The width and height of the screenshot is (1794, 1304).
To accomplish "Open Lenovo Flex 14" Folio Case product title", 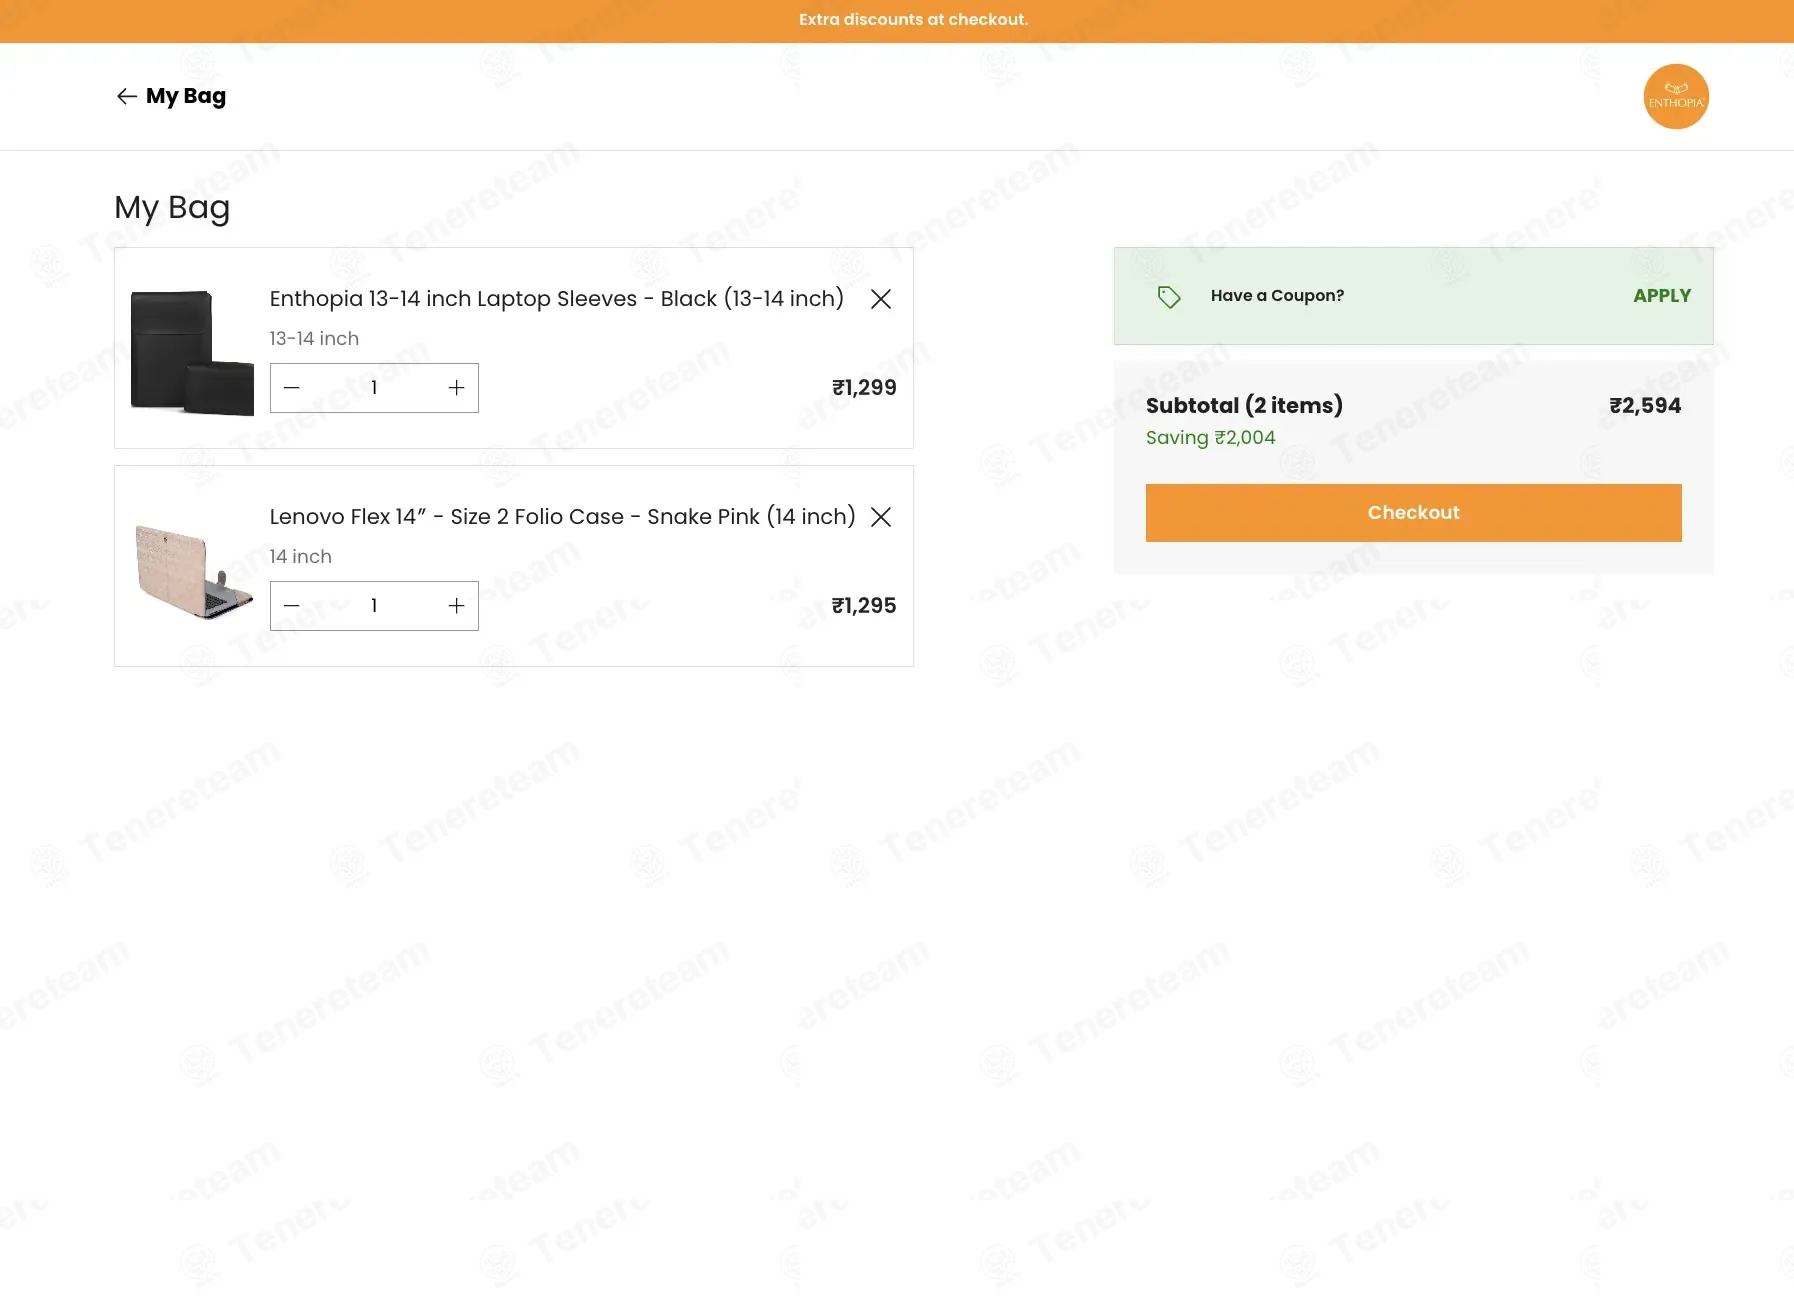I will pos(563,517).
